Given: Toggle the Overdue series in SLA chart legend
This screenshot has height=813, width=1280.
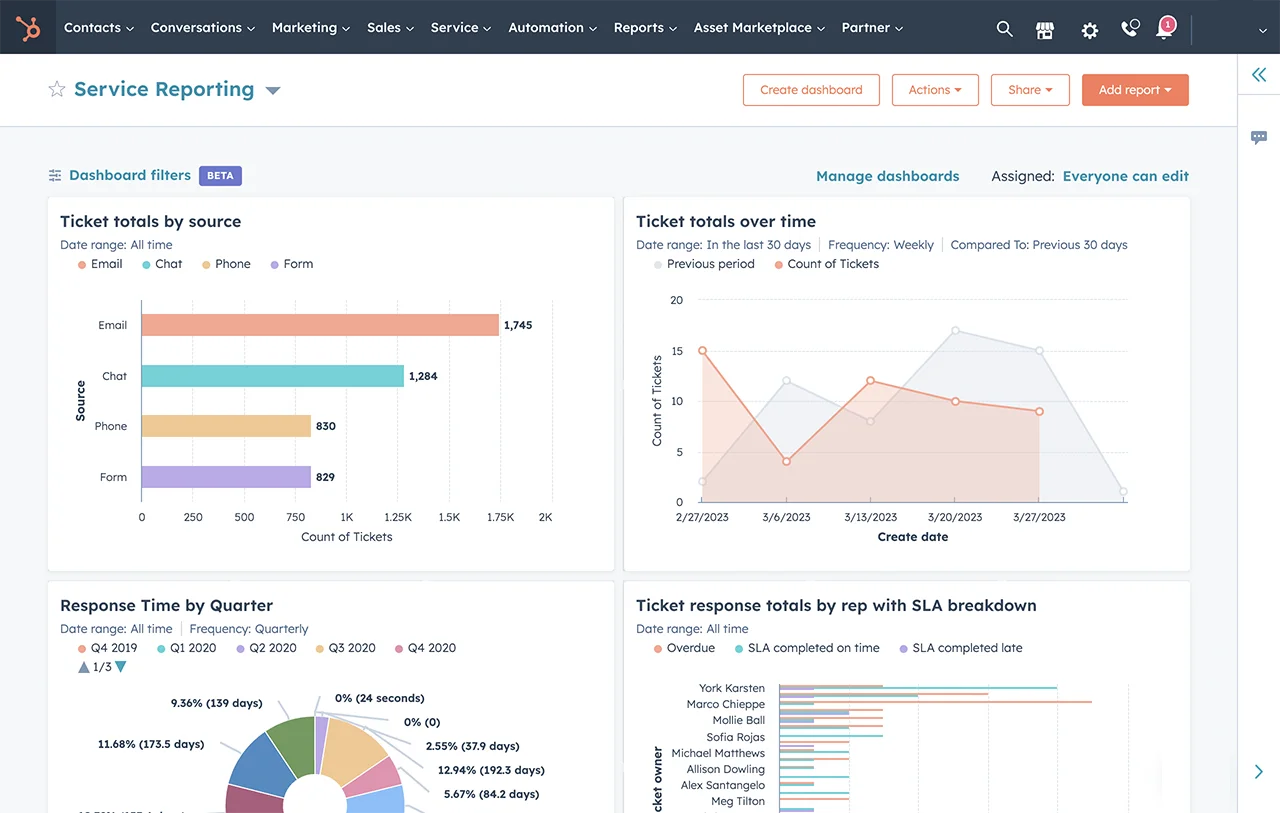Looking at the screenshot, I should [684, 647].
